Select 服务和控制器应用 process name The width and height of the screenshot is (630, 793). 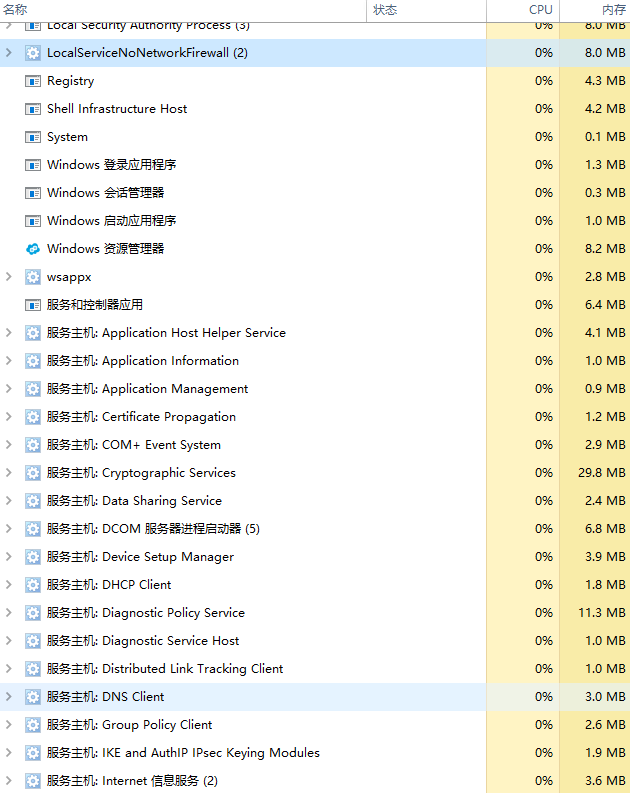(95, 305)
